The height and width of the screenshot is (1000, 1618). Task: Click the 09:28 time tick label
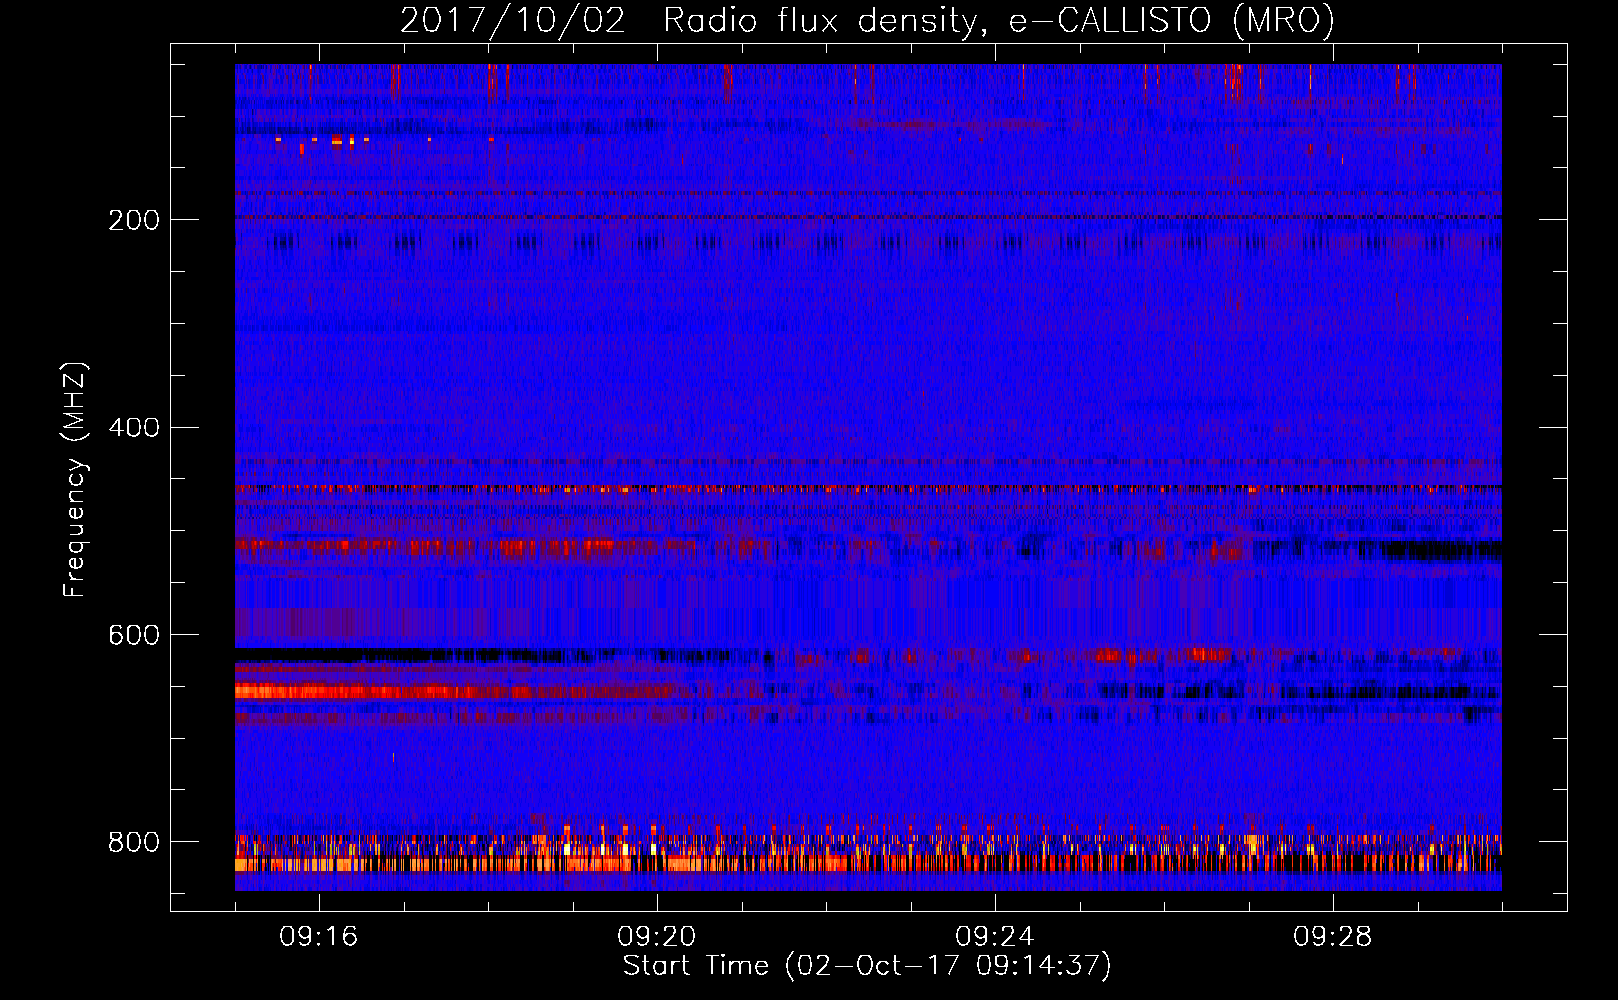(1333, 936)
